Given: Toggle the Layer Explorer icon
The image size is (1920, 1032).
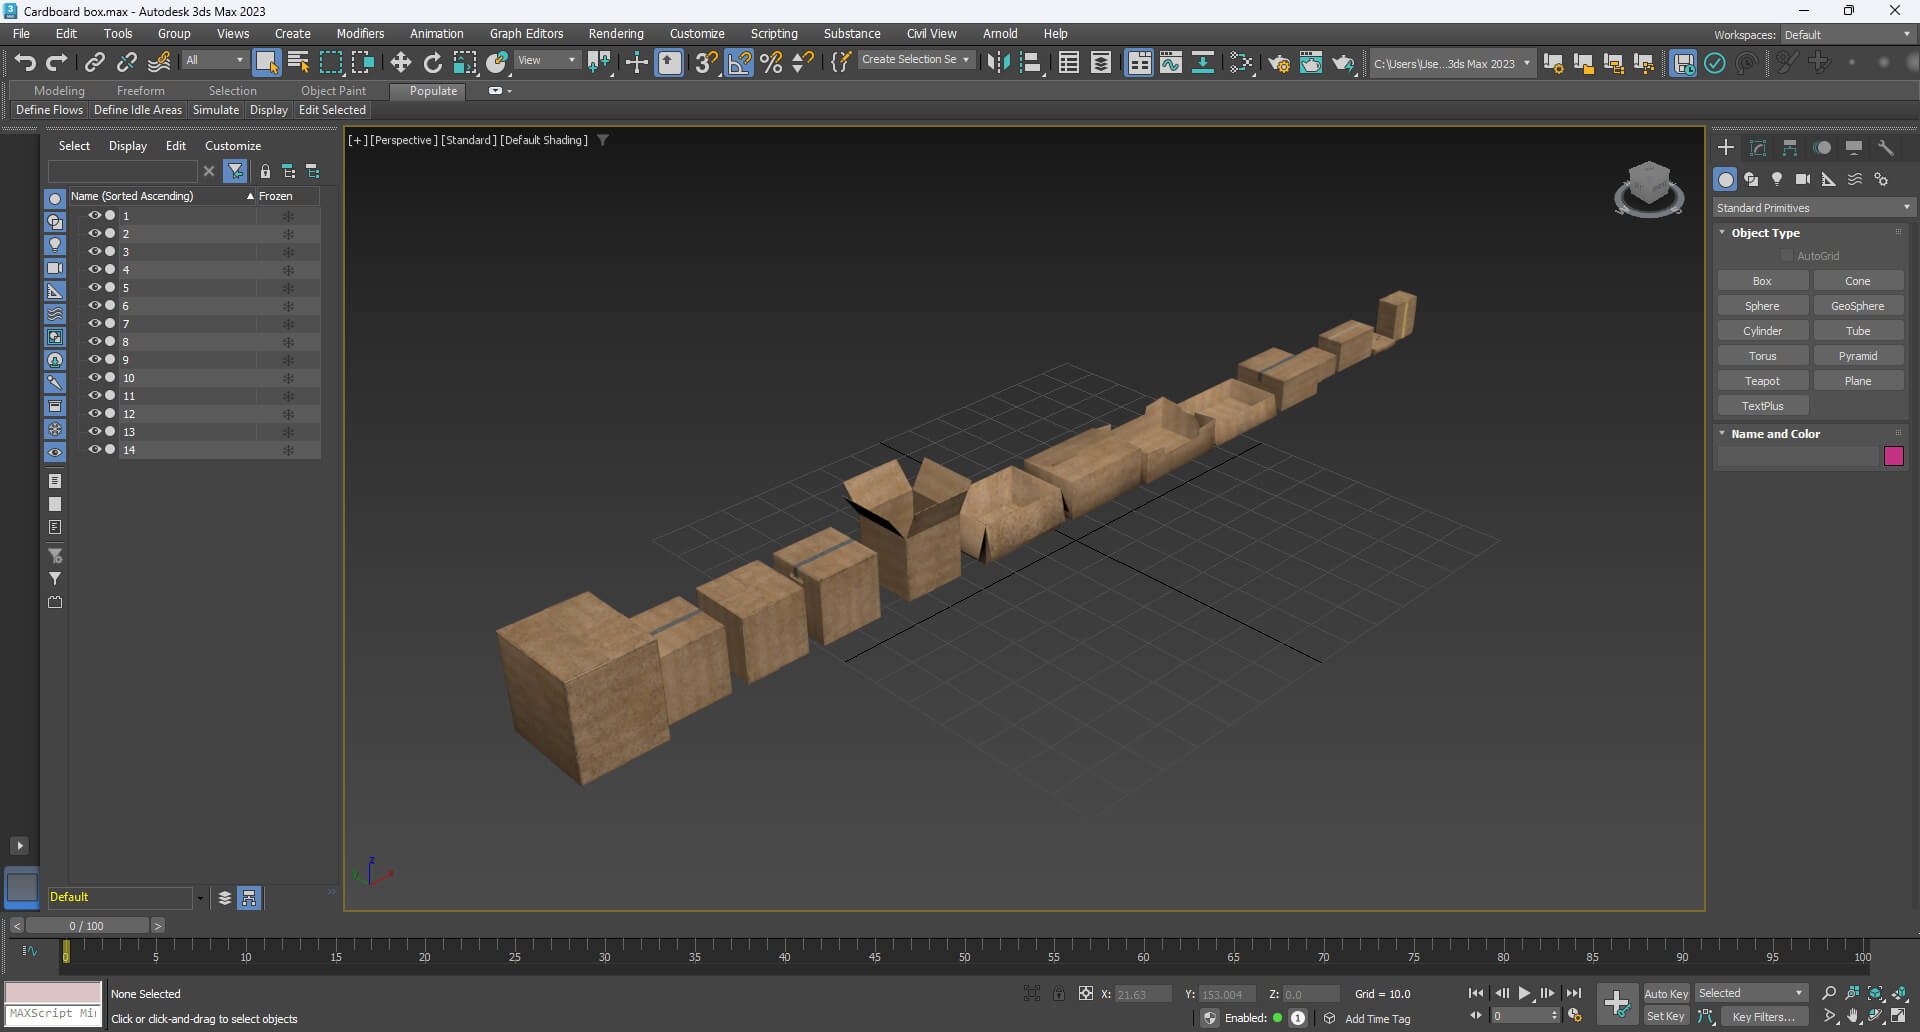Looking at the screenshot, I should 1101,62.
